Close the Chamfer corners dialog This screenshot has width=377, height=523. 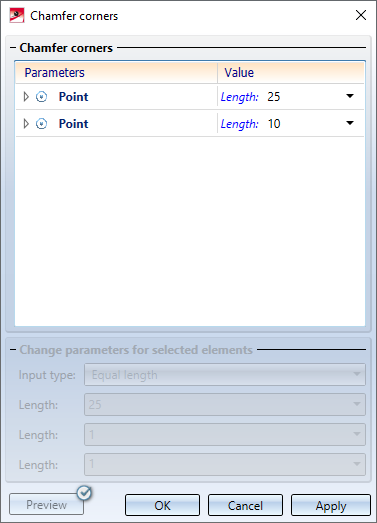pos(361,15)
